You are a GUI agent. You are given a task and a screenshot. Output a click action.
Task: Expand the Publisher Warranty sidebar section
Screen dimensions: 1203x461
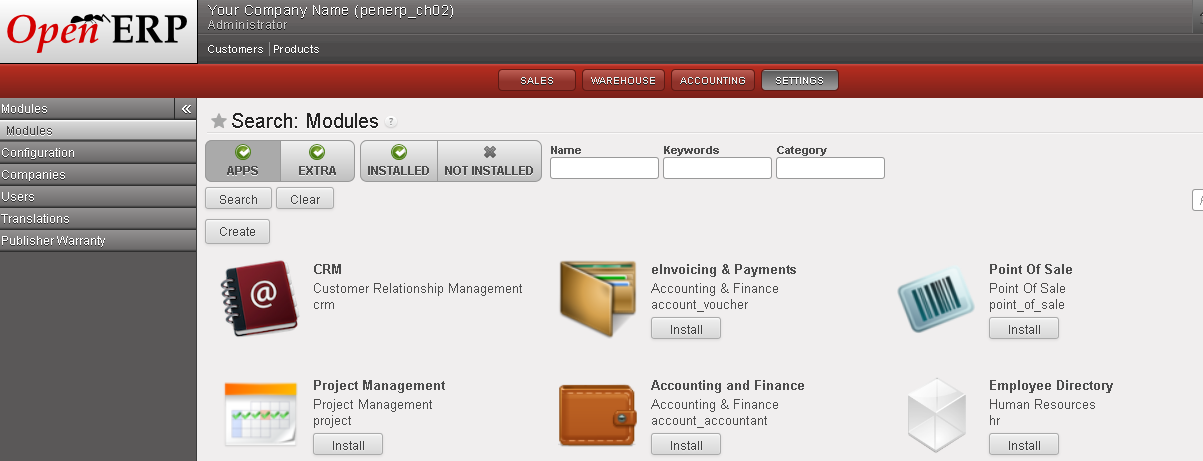pyautogui.click(x=98, y=240)
